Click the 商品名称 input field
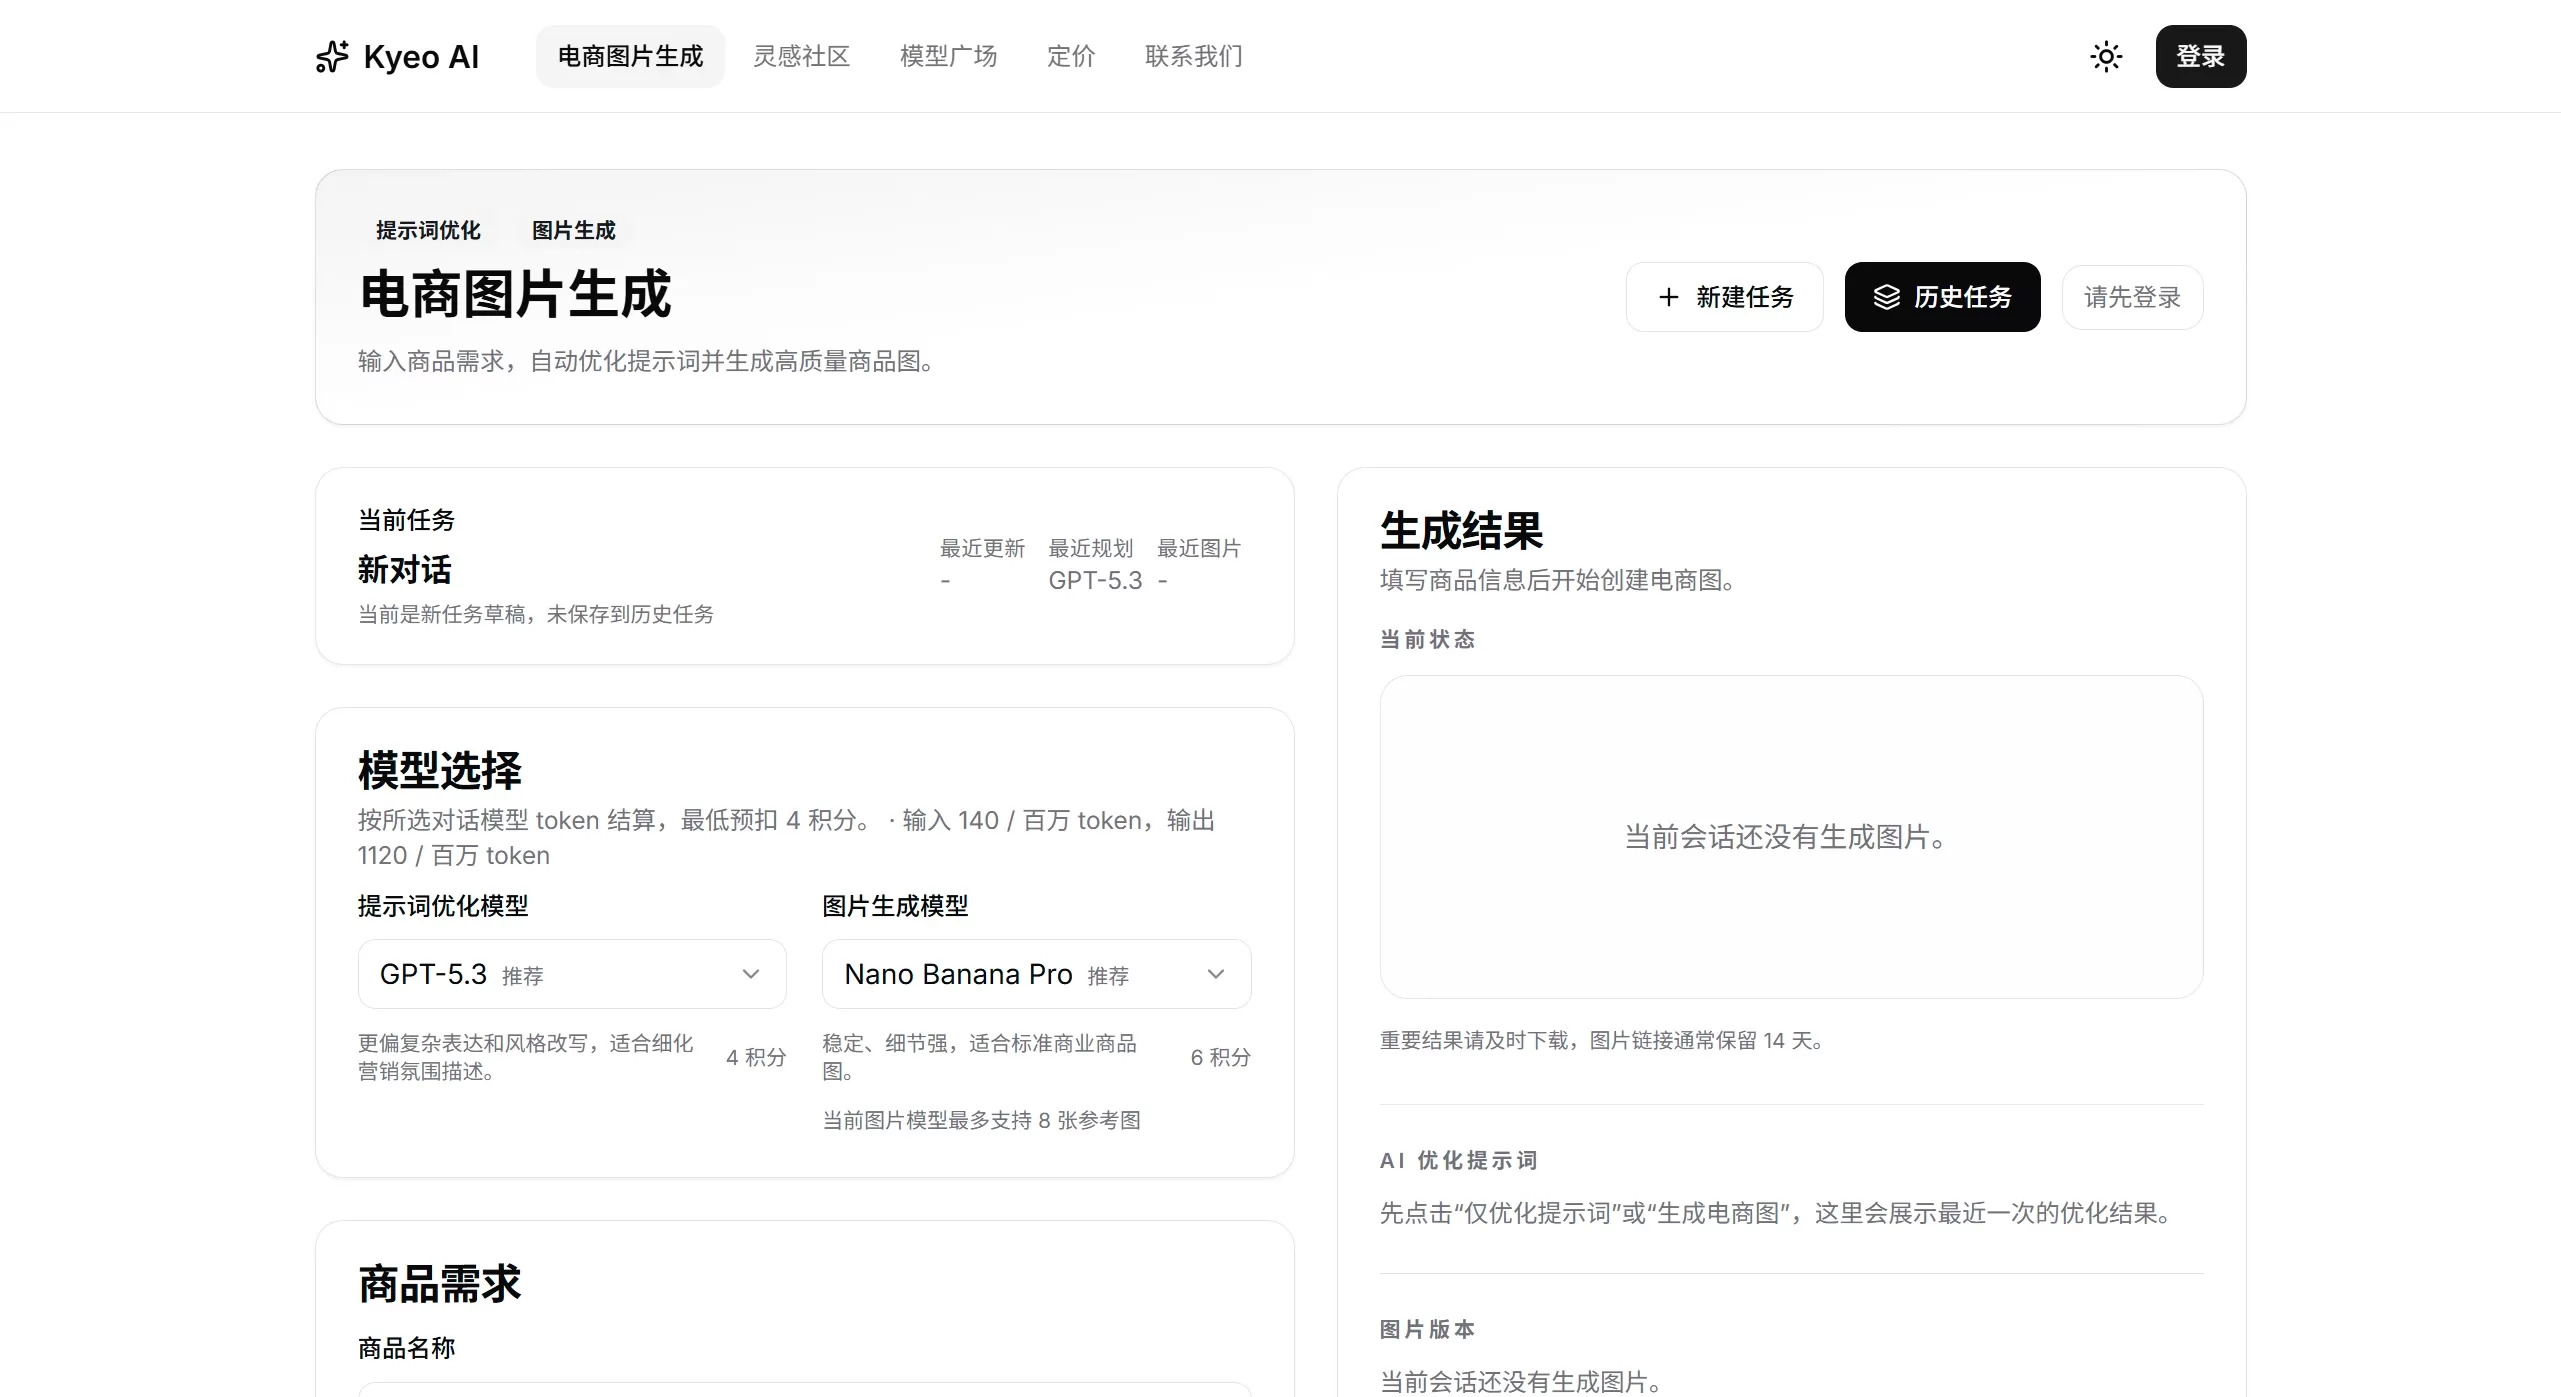The width and height of the screenshot is (2561, 1397). [x=804, y=1389]
